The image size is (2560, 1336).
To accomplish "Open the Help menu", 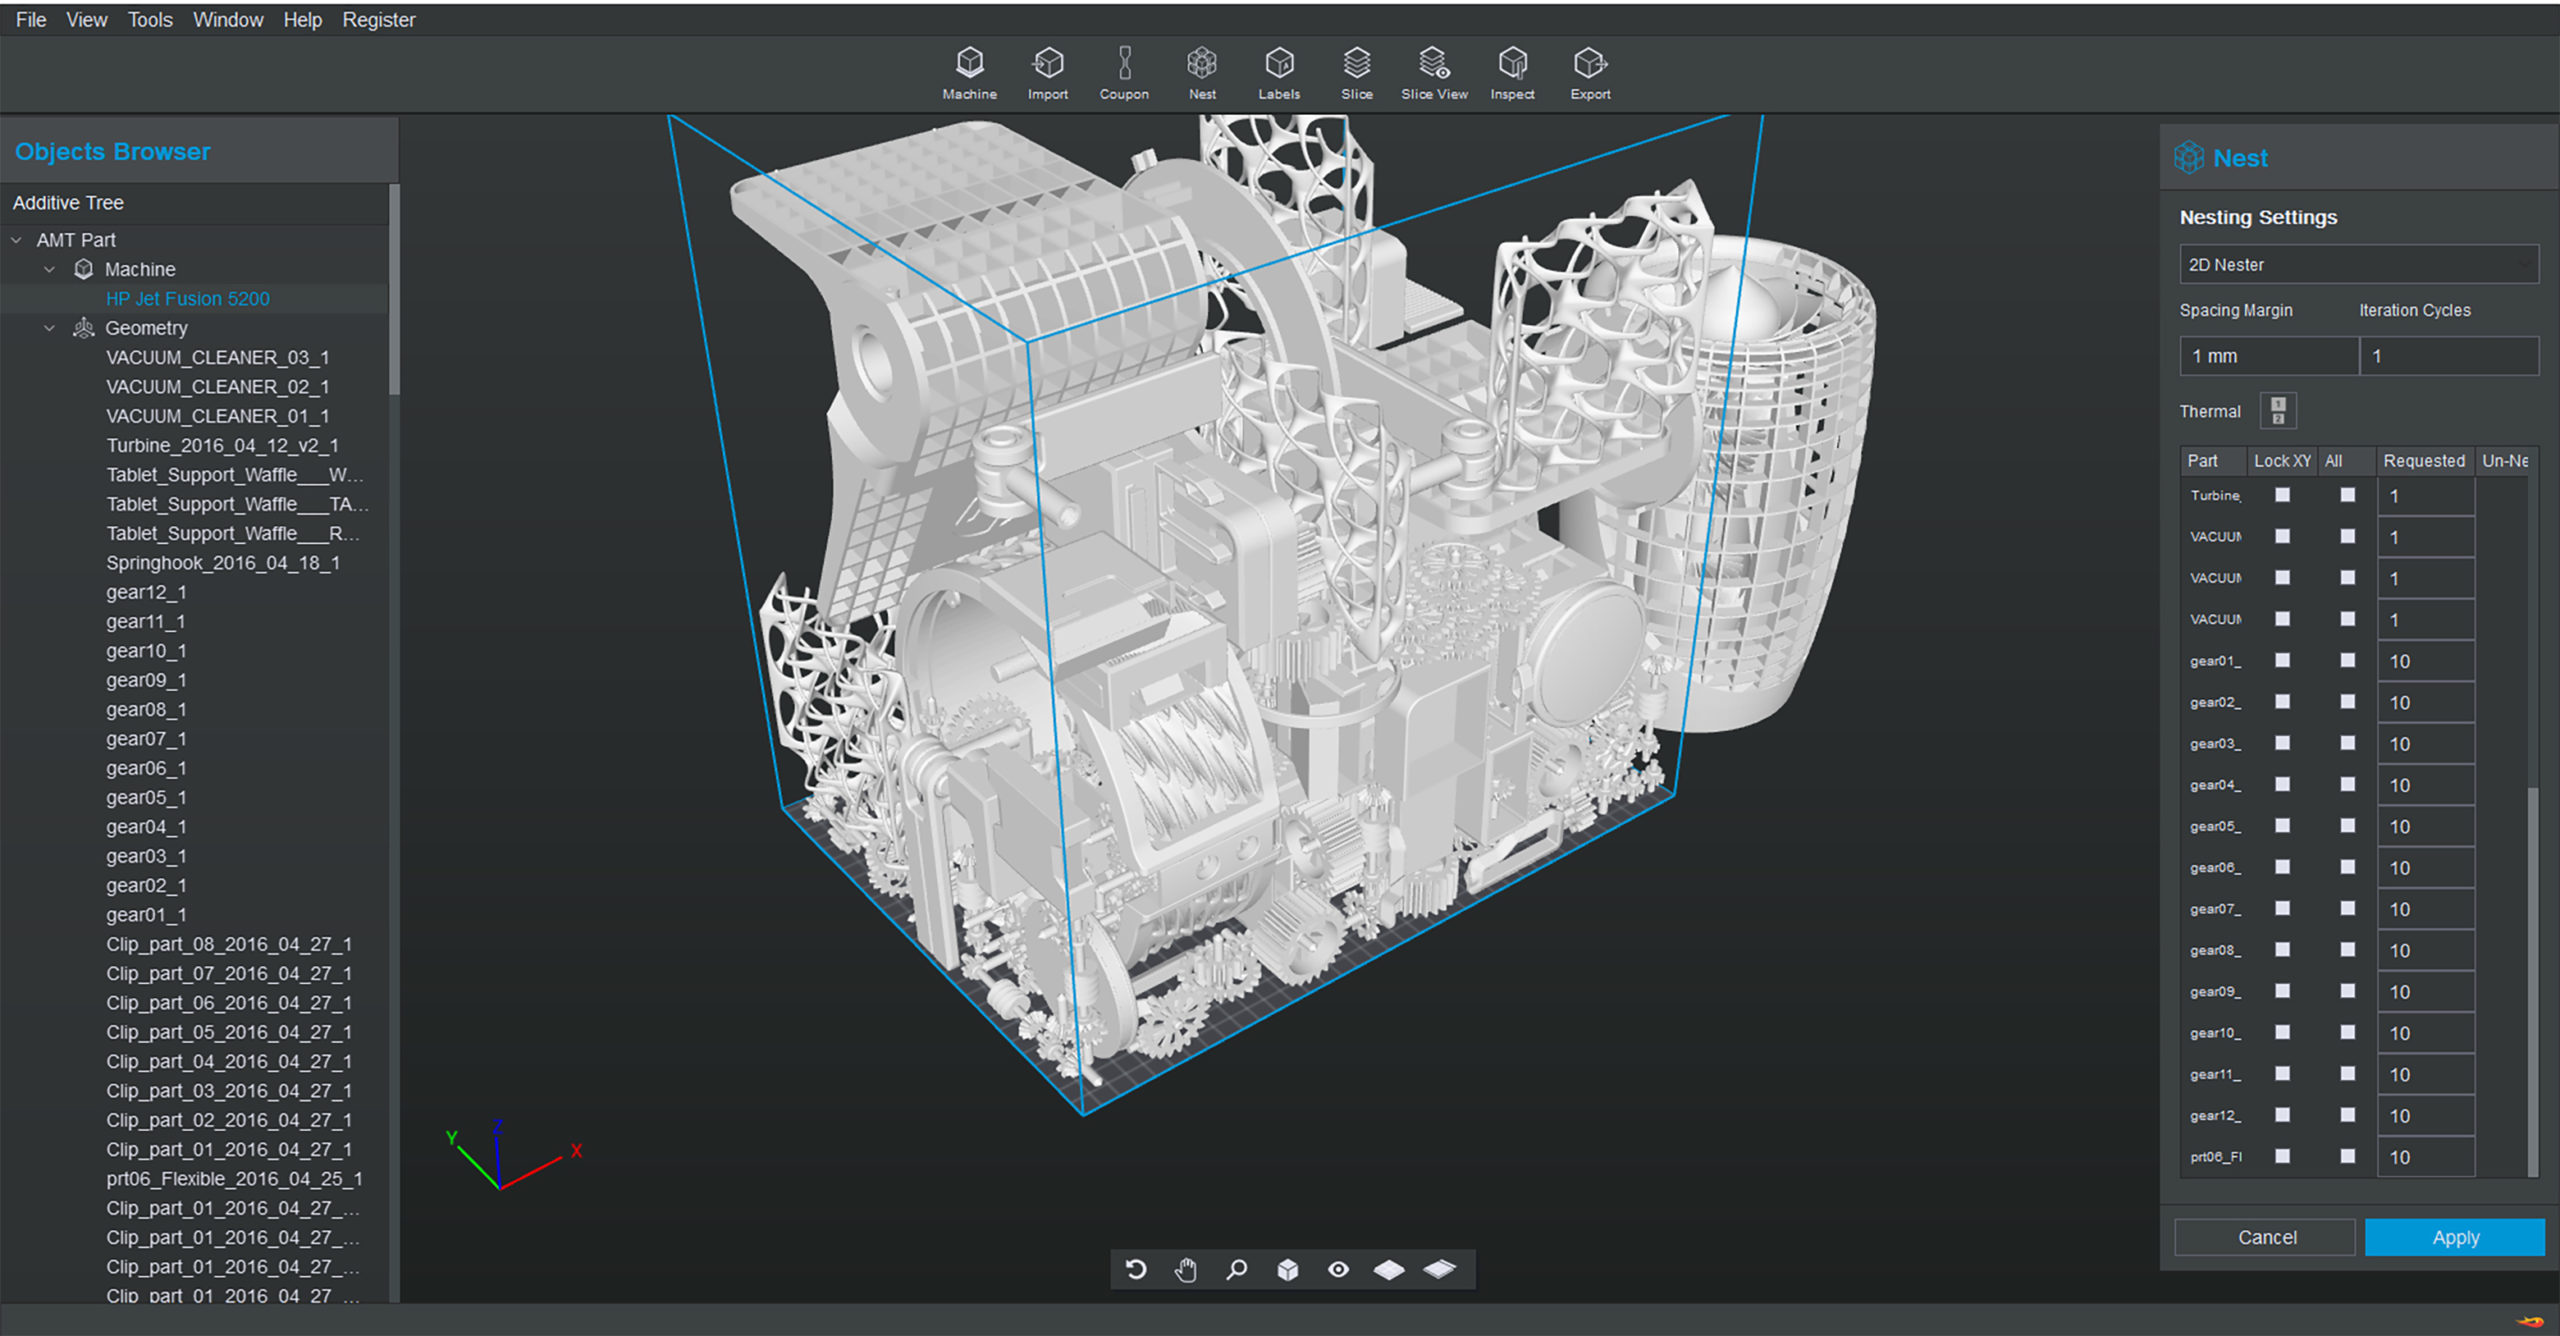I will pyautogui.click(x=302, y=19).
